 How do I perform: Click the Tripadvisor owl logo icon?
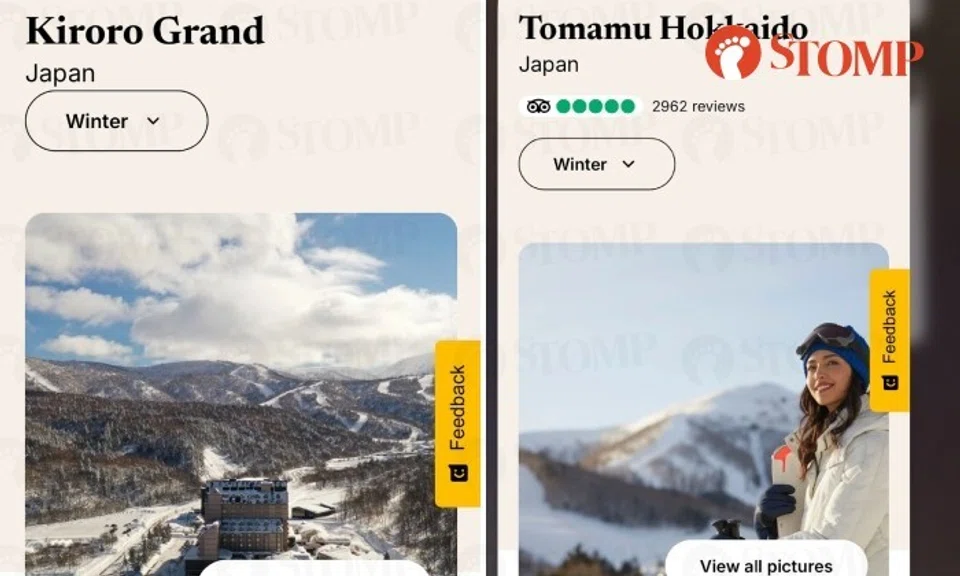[538, 107]
